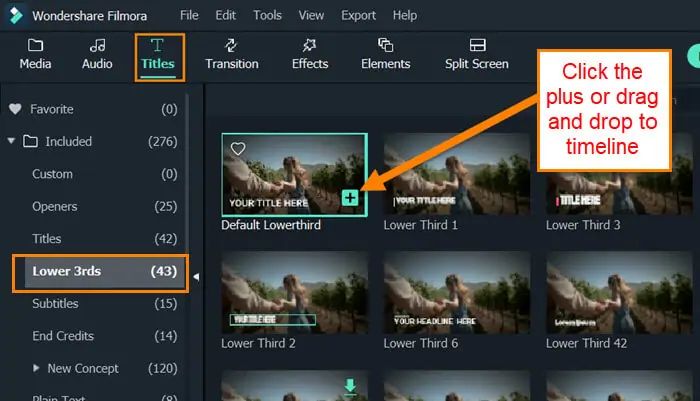Select the Lower Third 1 thumbnail
This screenshot has width=700, height=401.
(x=457, y=175)
